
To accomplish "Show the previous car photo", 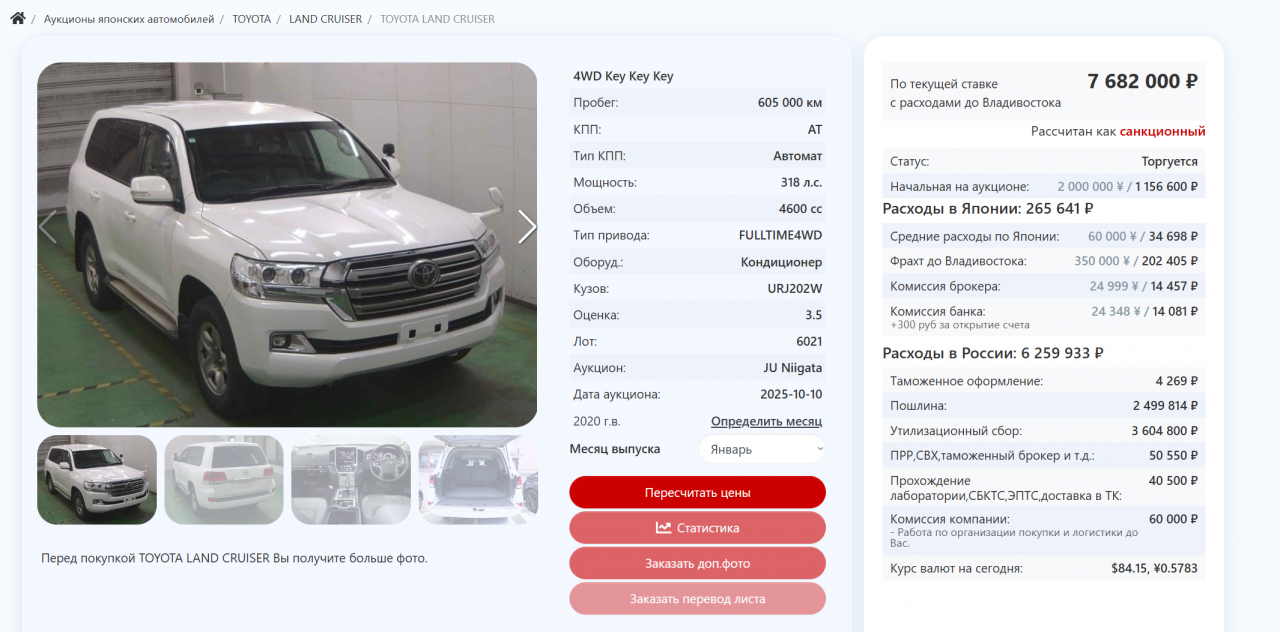I will (48, 227).
